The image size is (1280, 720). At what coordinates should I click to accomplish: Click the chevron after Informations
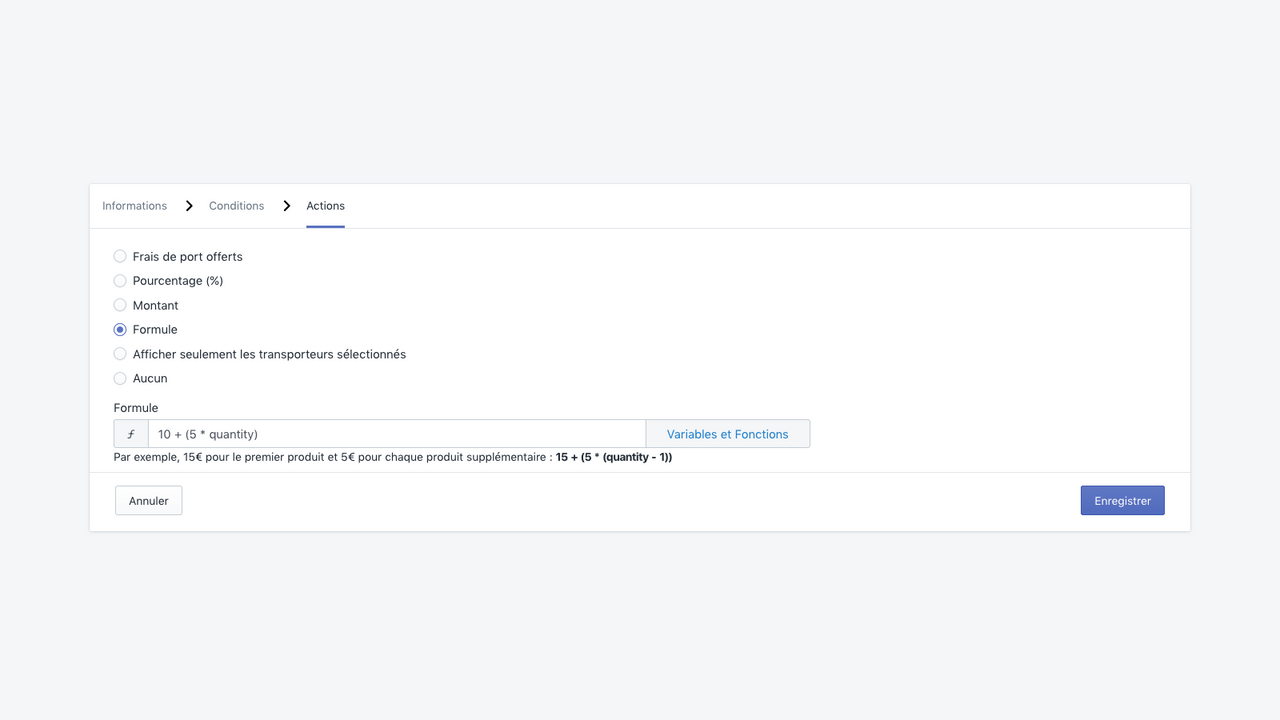[x=189, y=206]
